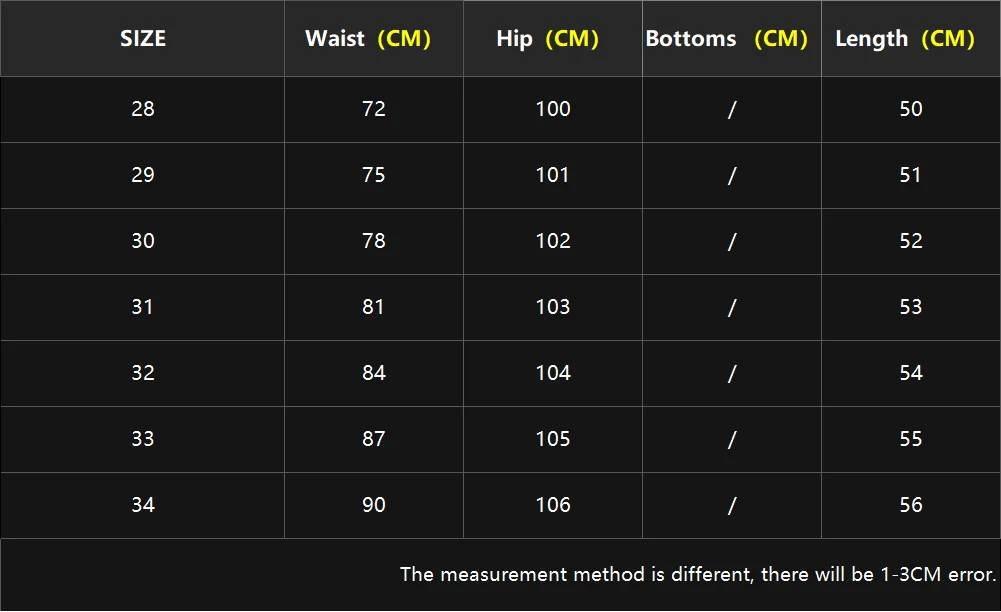Image resolution: width=1001 pixels, height=612 pixels.
Task: Click size 31 in the table
Action: (x=142, y=307)
